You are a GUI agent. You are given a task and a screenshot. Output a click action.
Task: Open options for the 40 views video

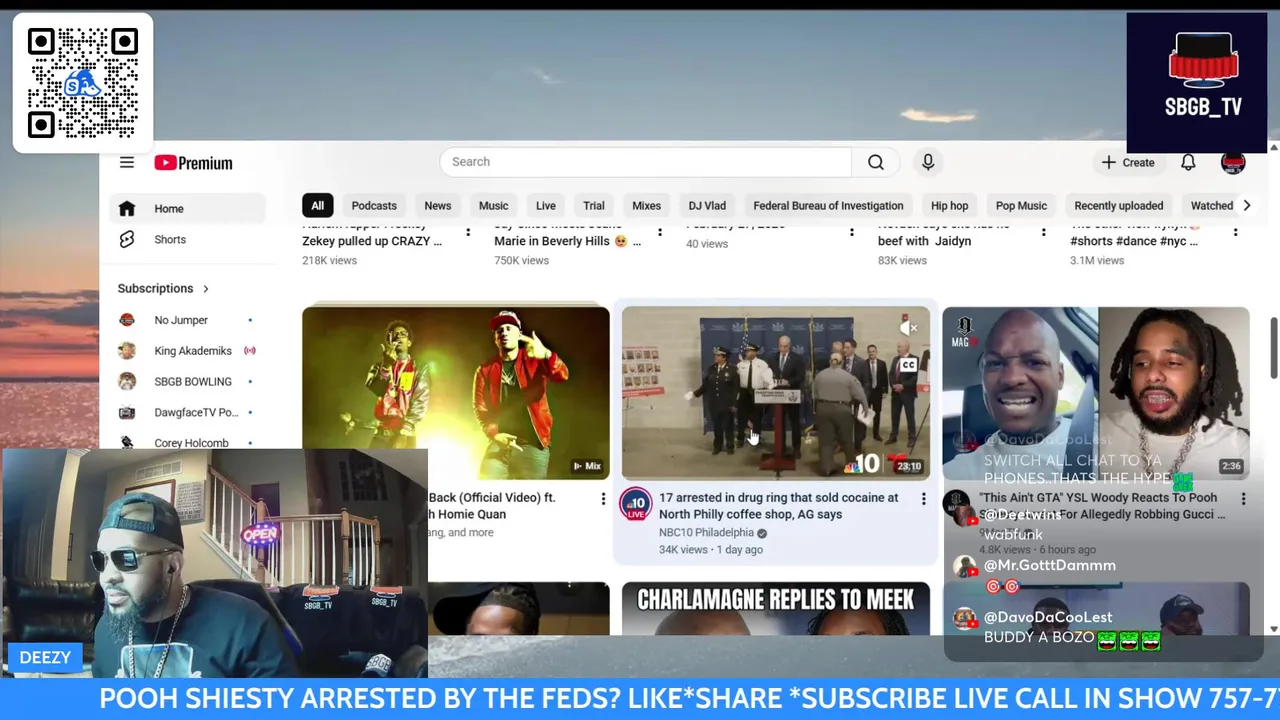pyautogui.click(x=851, y=232)
